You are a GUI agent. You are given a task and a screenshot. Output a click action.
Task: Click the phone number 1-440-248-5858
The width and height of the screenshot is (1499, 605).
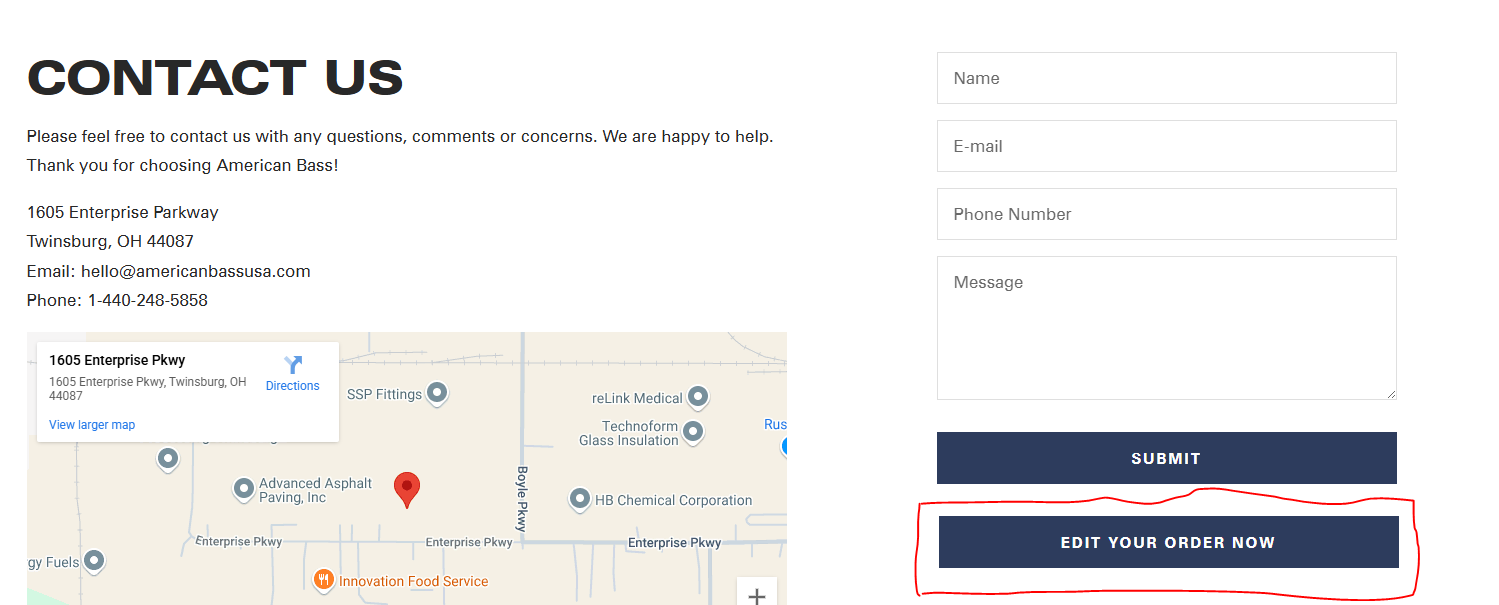click(x=148, y=300)
